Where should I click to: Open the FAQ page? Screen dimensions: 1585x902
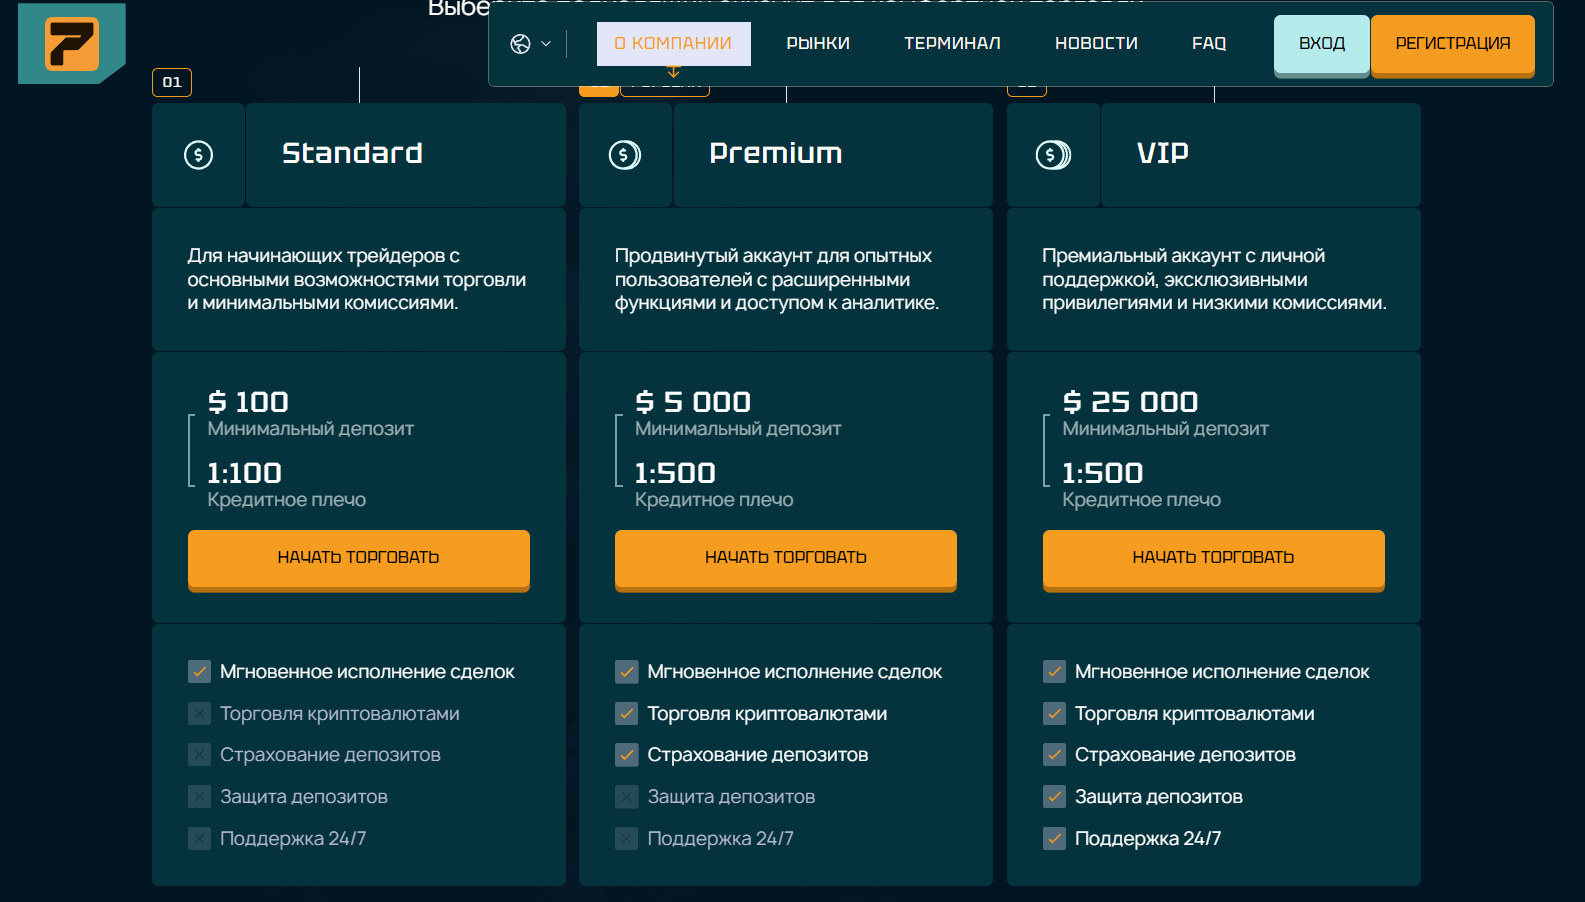coord(1209,44)
